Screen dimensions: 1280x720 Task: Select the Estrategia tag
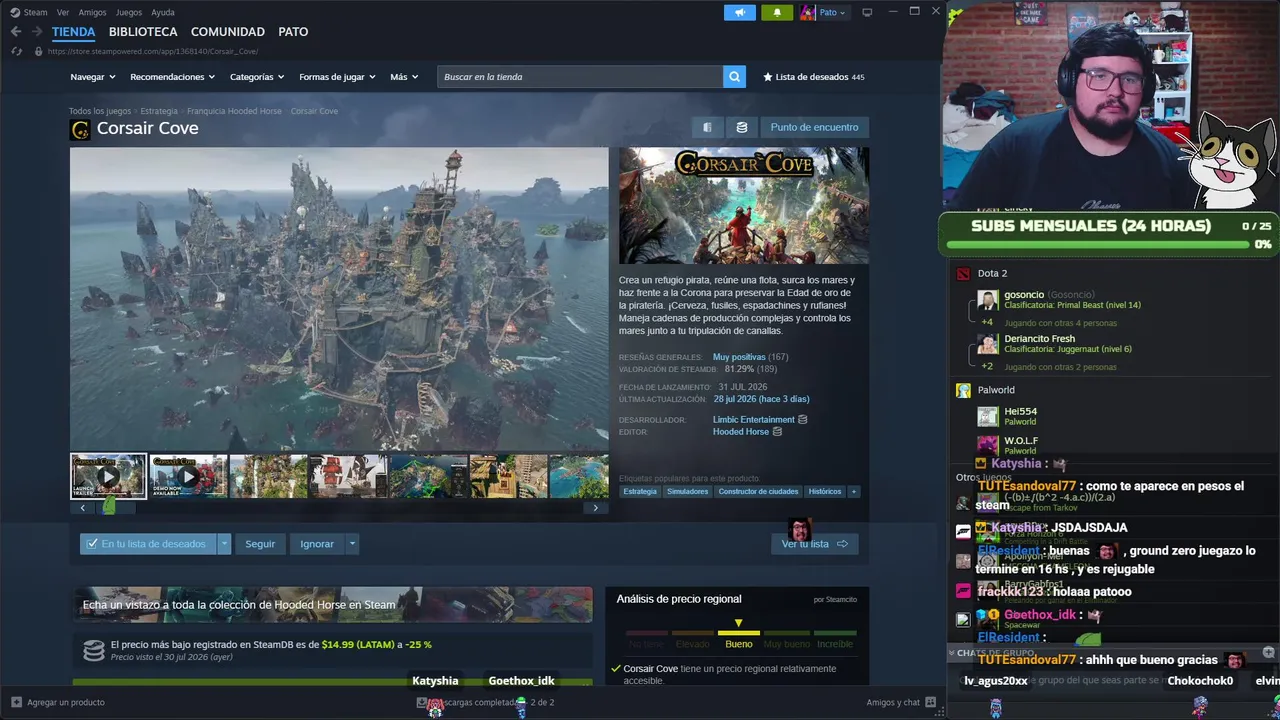pos(640,492)
